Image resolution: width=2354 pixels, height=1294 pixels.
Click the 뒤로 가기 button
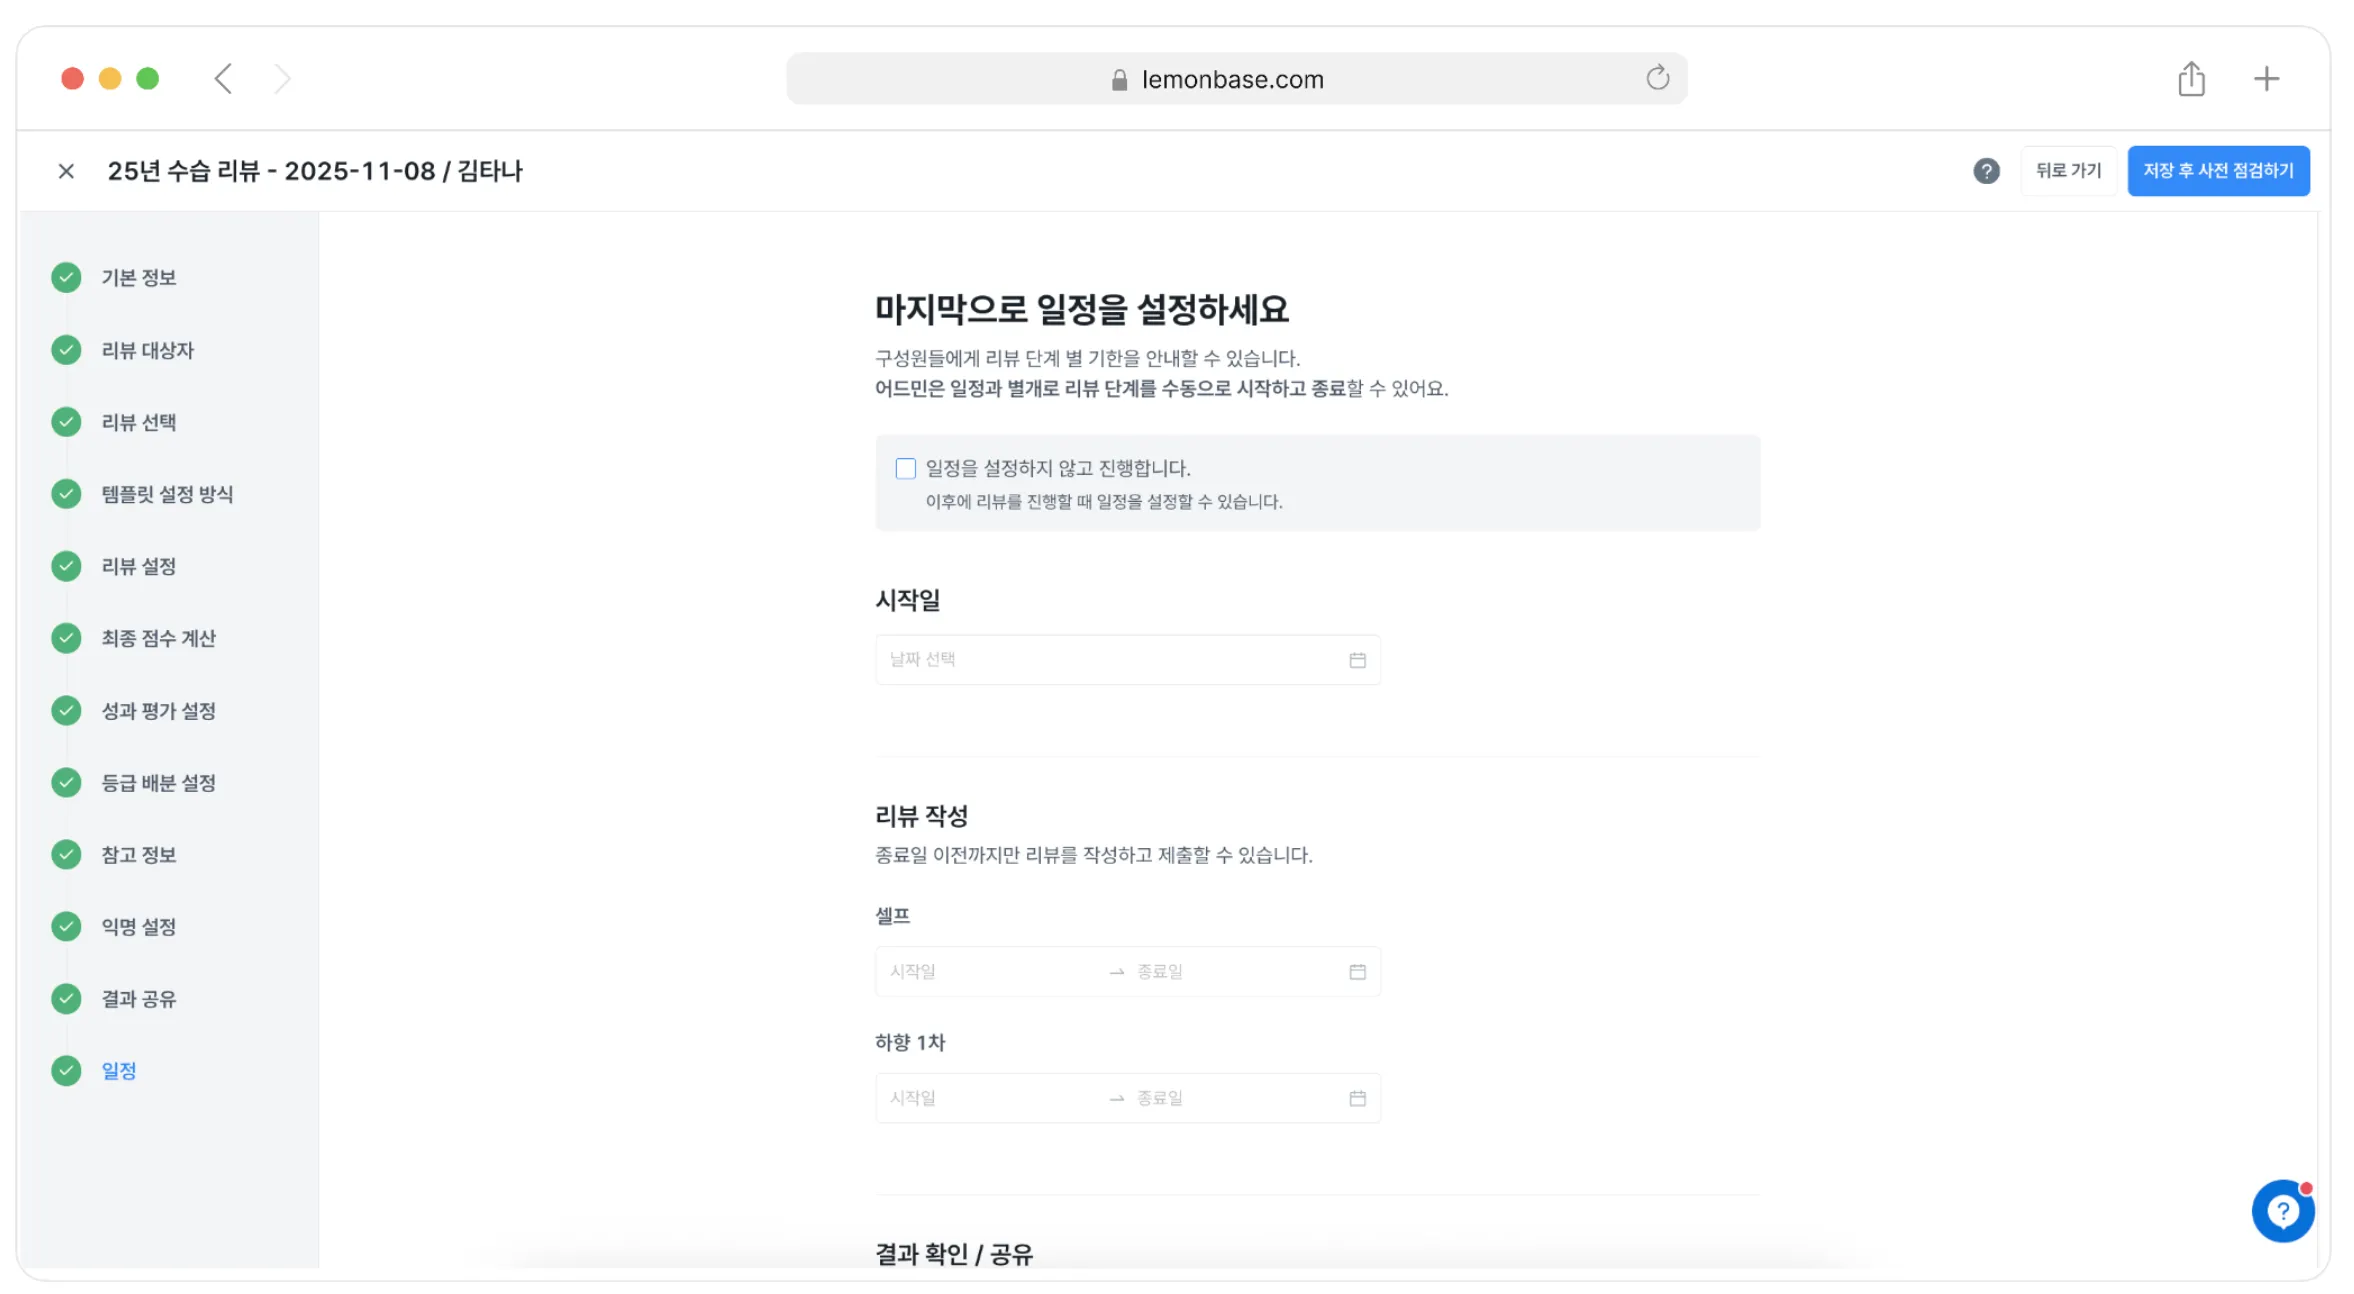[2068, 171]
